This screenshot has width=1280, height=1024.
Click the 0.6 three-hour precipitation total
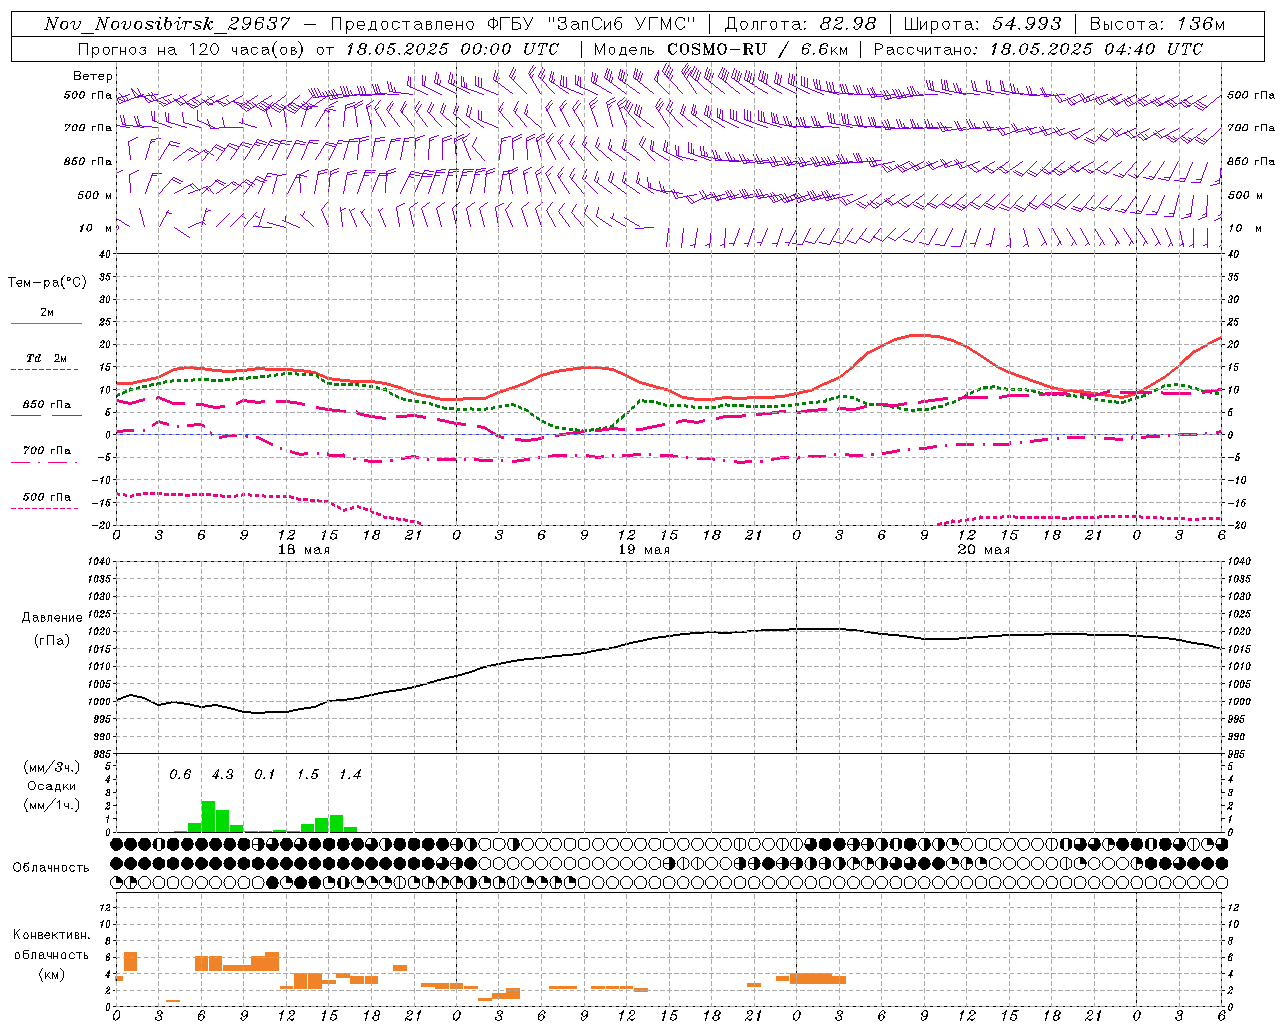point(180,774)
